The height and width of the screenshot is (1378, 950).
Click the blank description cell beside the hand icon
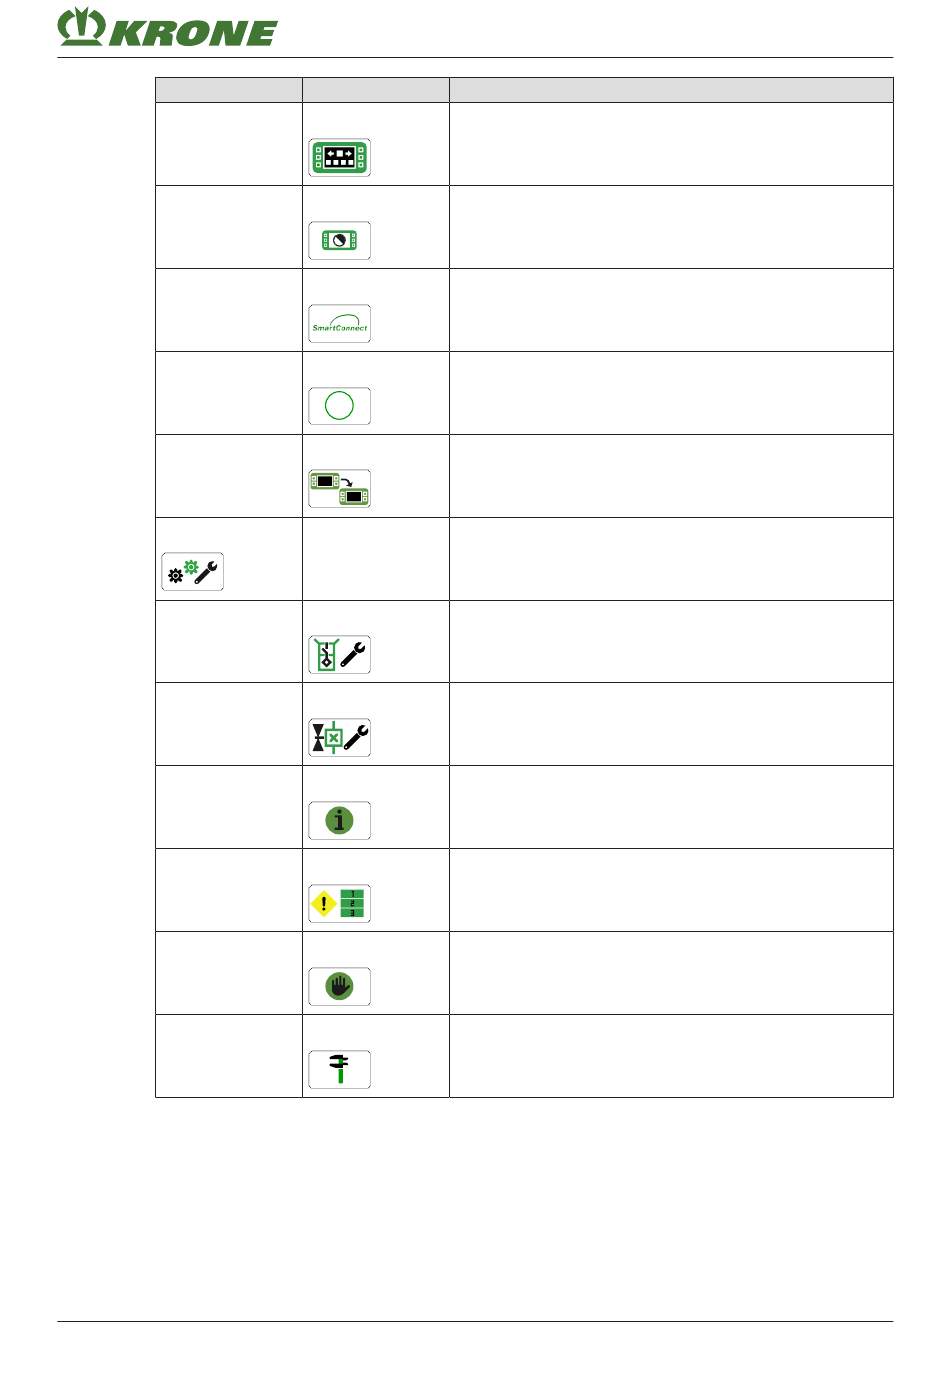671,974
